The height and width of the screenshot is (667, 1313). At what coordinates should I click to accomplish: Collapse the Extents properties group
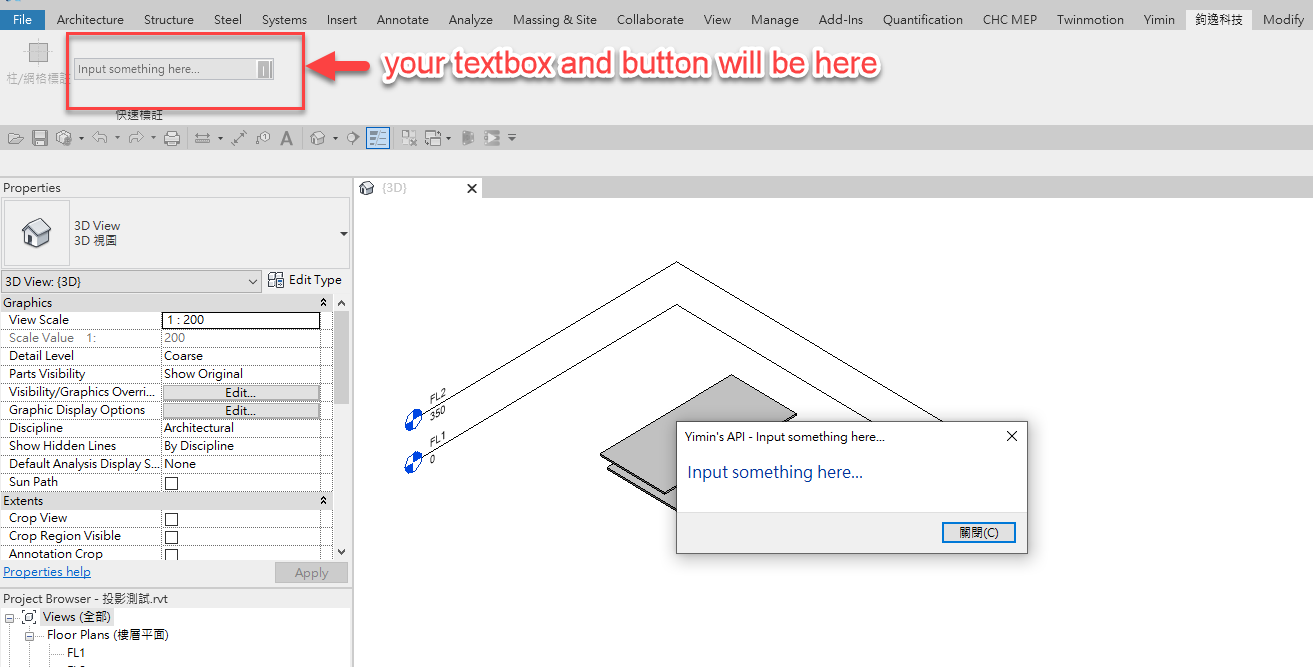tap(323, 500)
